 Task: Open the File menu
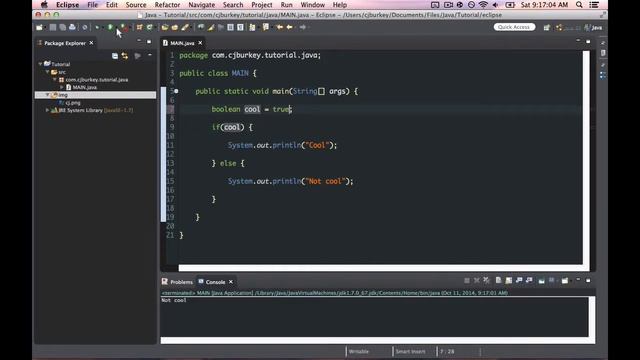pos(92,5)
